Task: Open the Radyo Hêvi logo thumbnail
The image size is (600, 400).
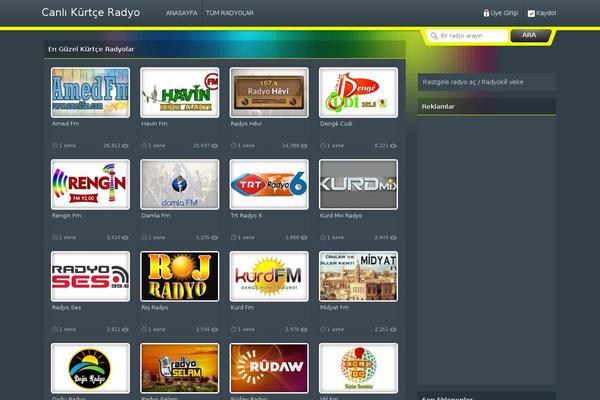Action: [269, 93]
